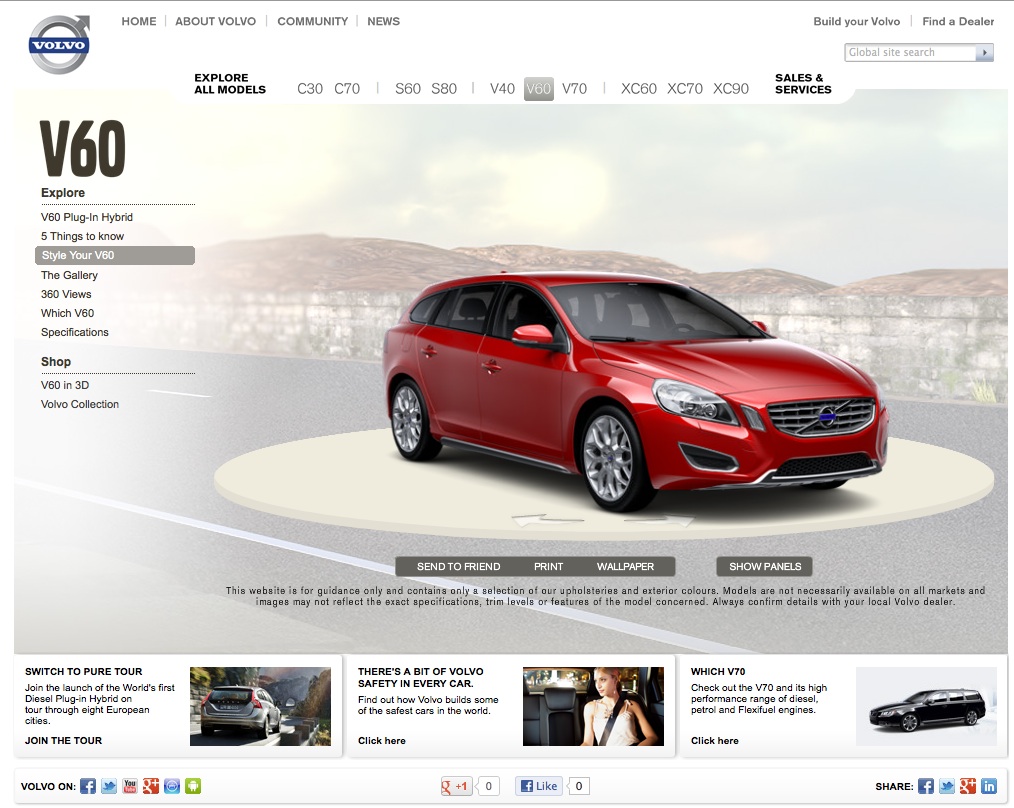
Task: Share this page on Facebook
Action: click(x=926, y=786)
